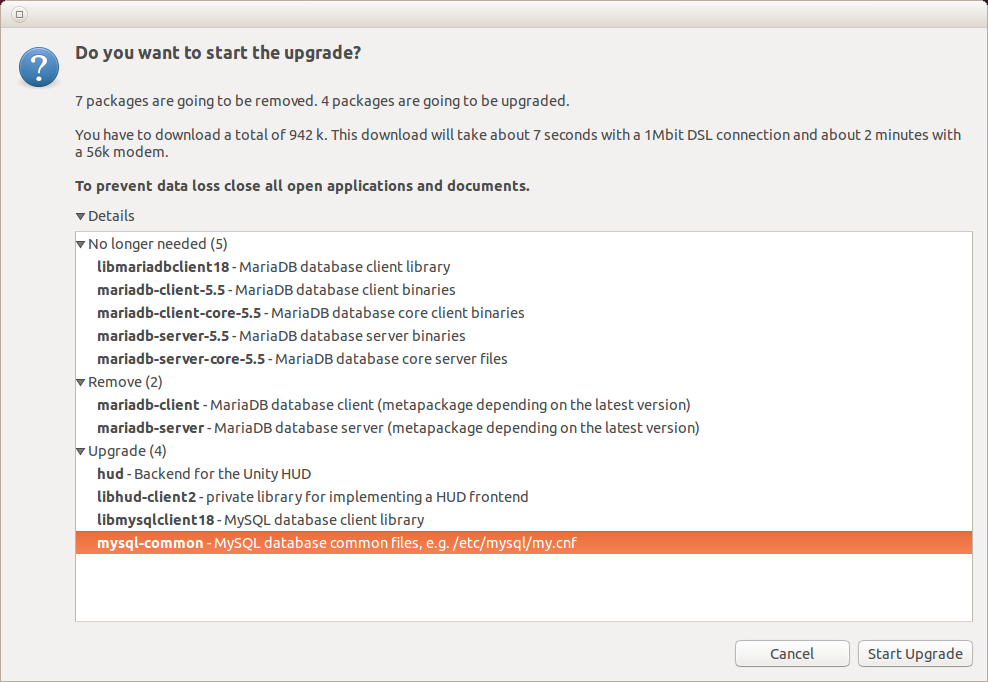The height and width of the screenshot is (682, 988).
Task: Highlight the mariadb-server-5.5 package
Action: tap(281, 336)
